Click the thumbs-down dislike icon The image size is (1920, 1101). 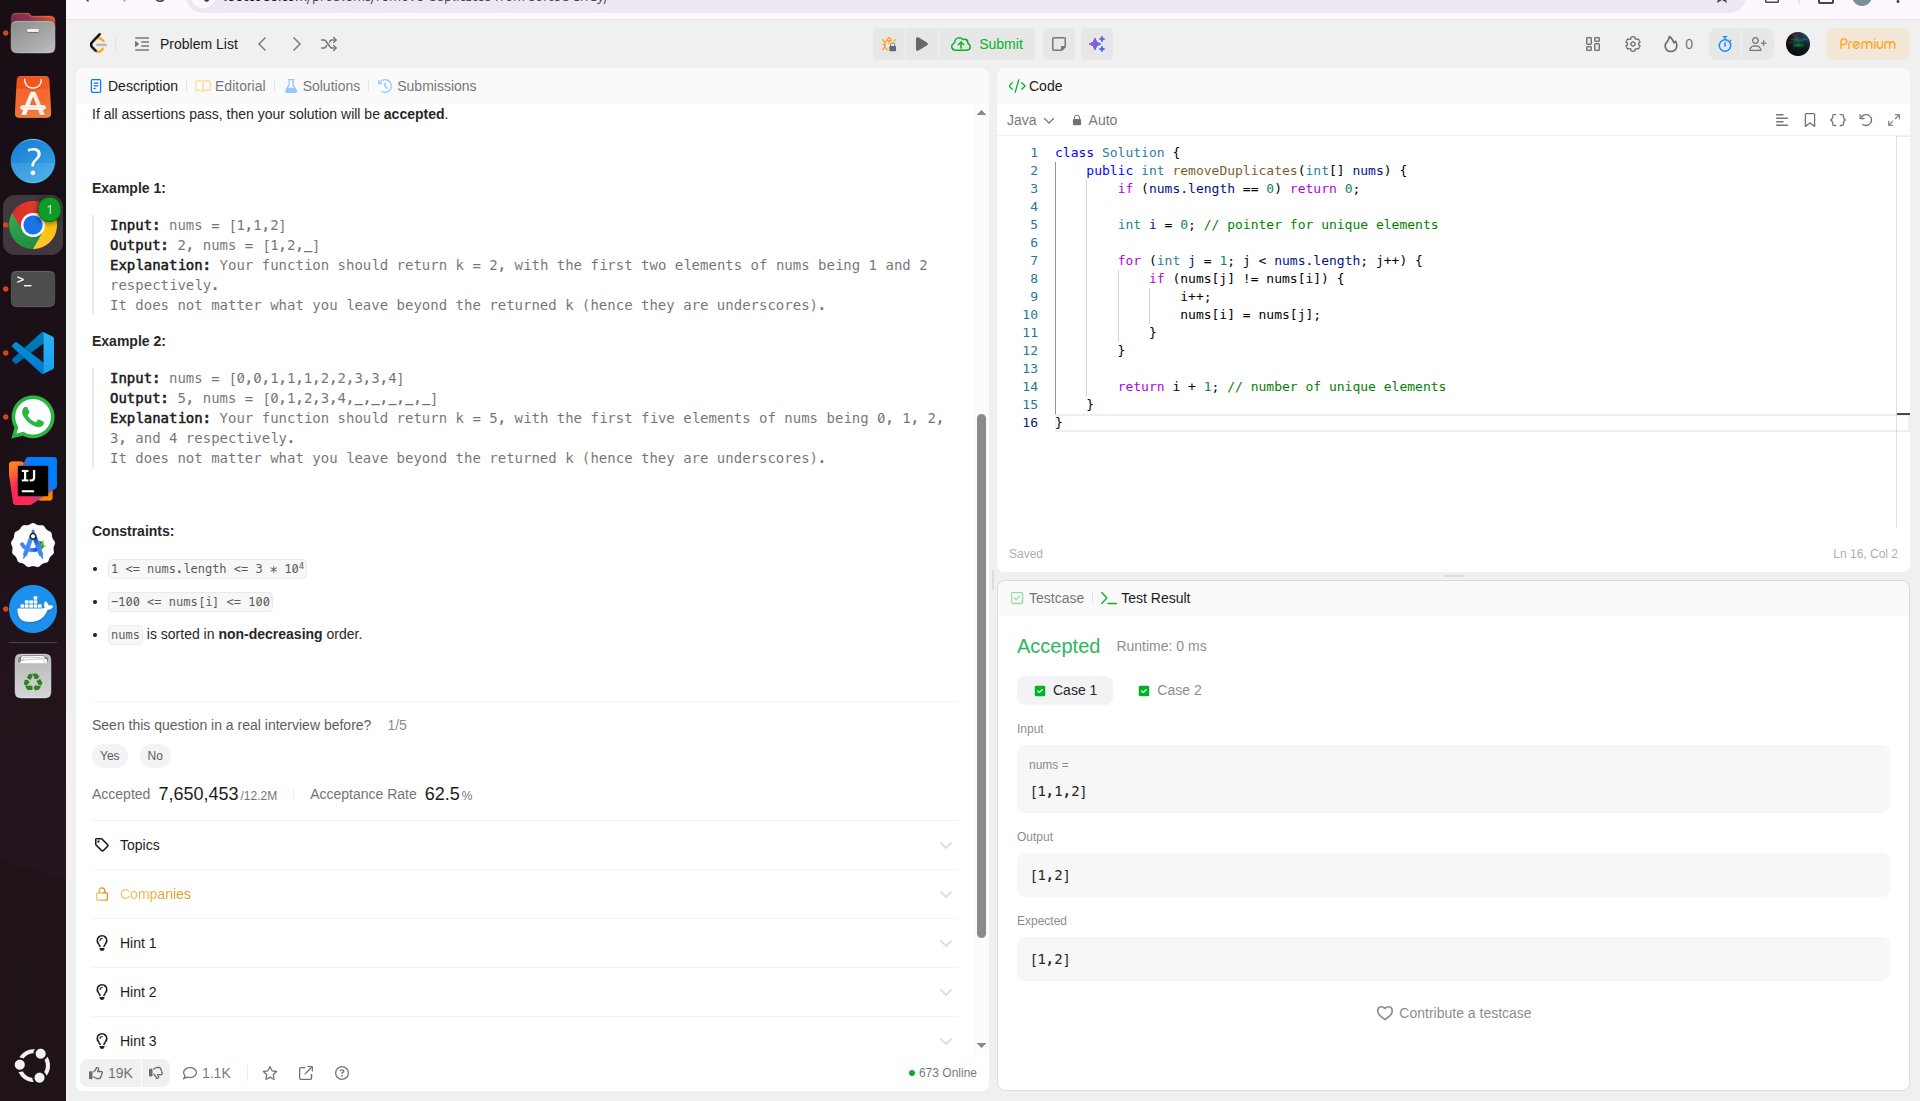(156, 1073)
